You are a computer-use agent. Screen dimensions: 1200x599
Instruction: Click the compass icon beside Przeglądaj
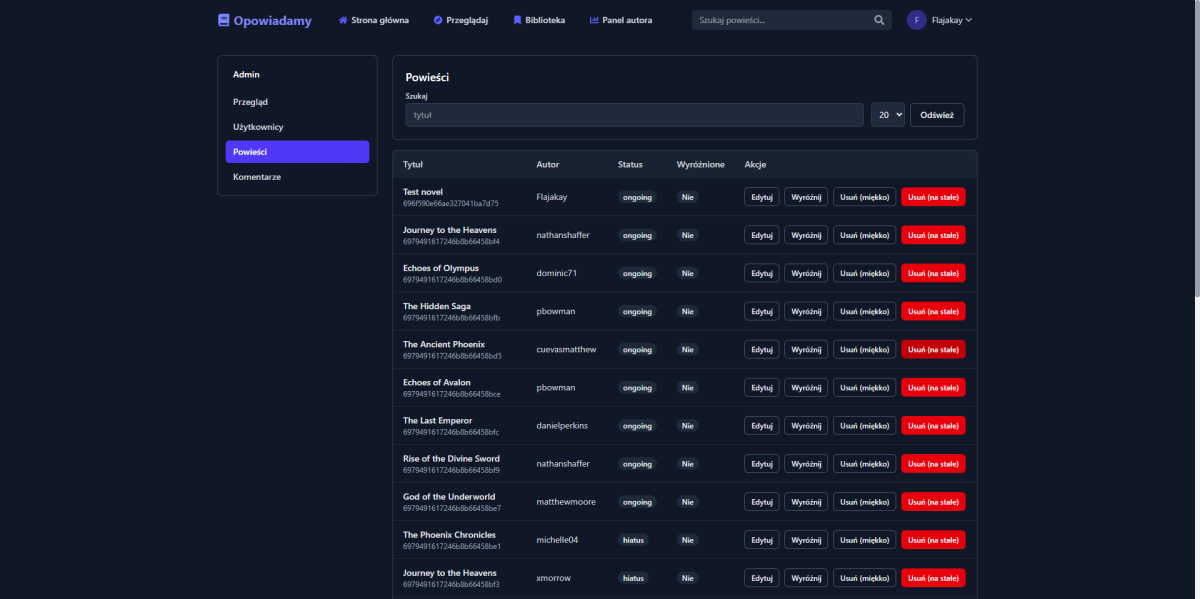(438, 20)
